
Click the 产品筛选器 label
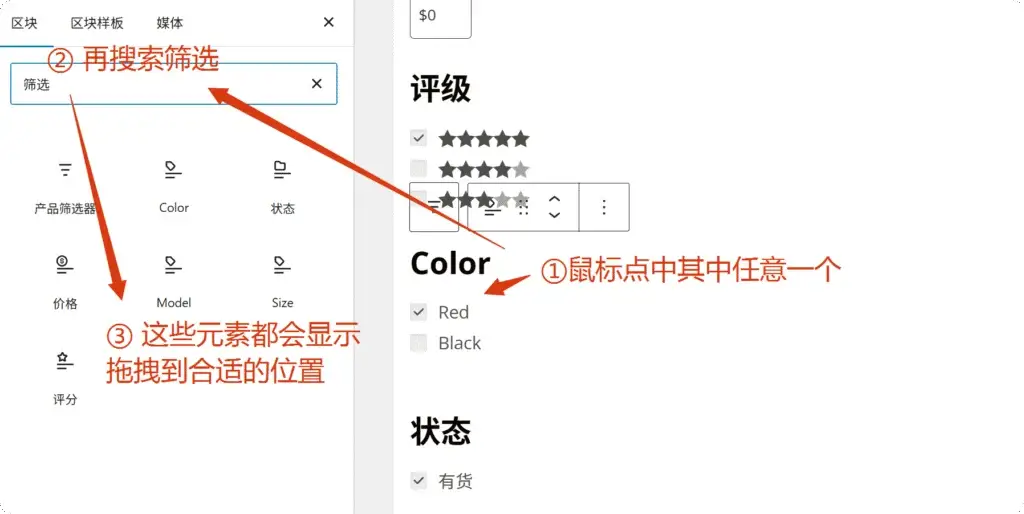tap(65, 208)
